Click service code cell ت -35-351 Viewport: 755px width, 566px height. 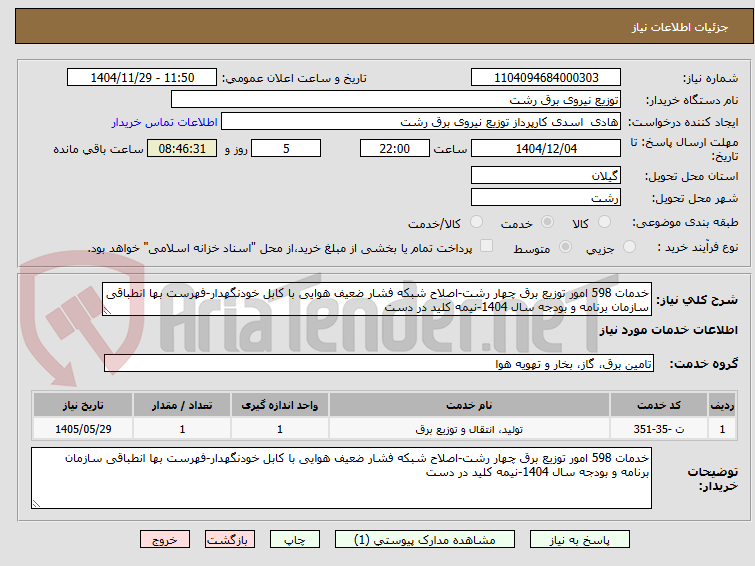click(x=658, y=429)
